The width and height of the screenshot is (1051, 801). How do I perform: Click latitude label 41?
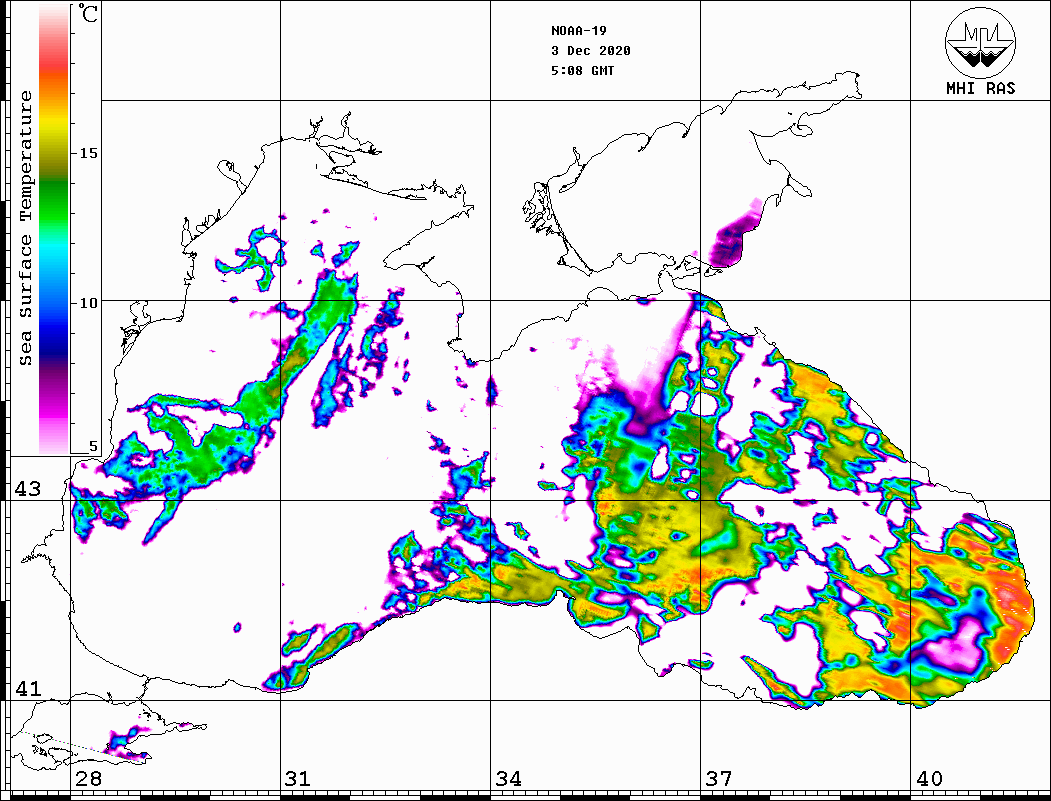(28, 688)
